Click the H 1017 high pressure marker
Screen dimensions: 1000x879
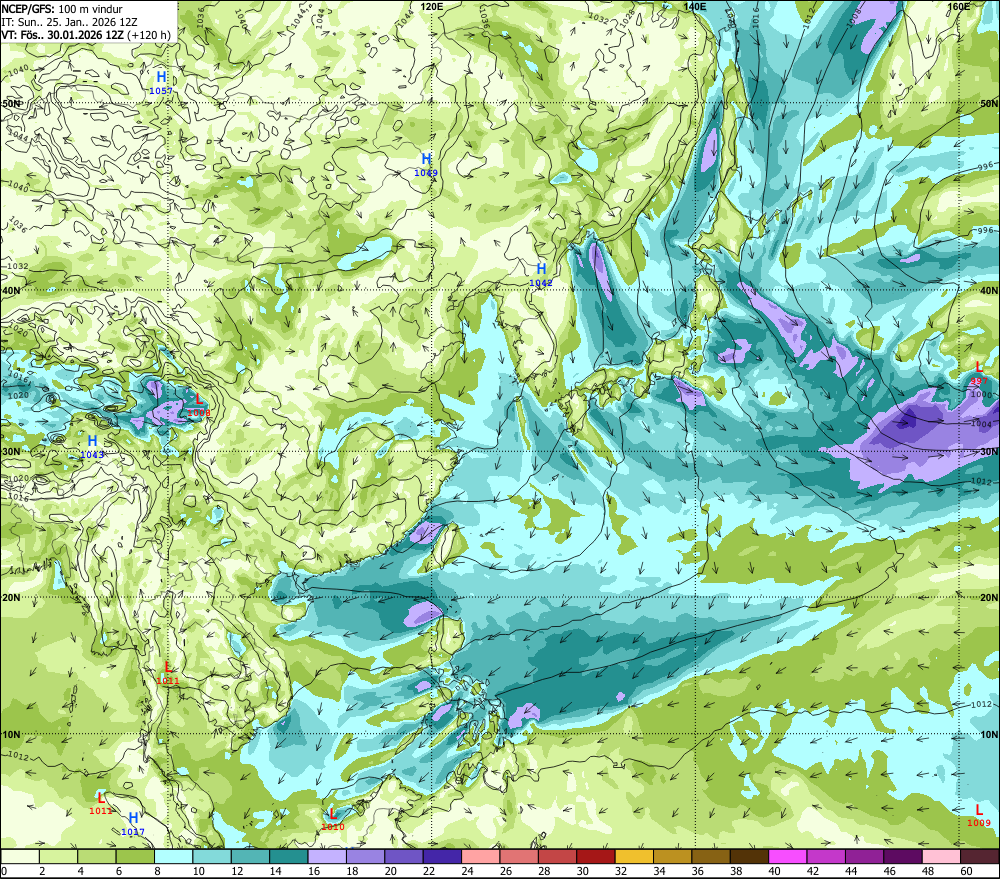click(x=133, y=824)
